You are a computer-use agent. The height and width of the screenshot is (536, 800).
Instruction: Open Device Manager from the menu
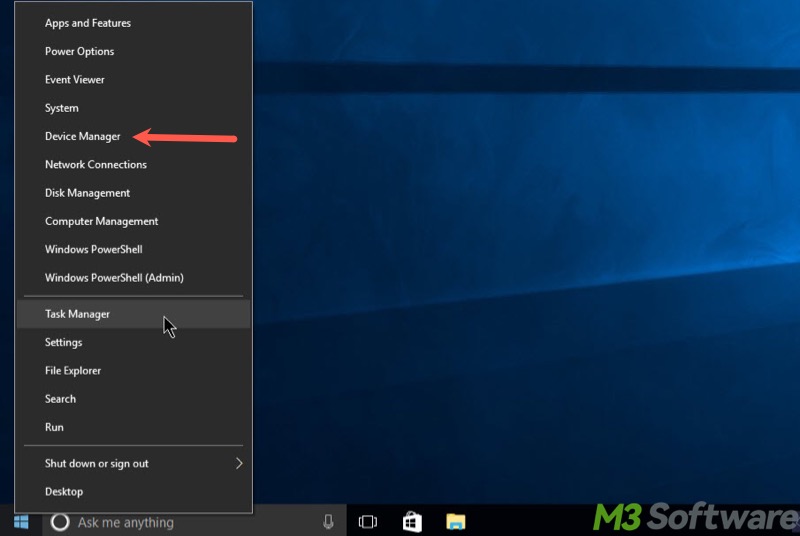click(x=83, y=136)
